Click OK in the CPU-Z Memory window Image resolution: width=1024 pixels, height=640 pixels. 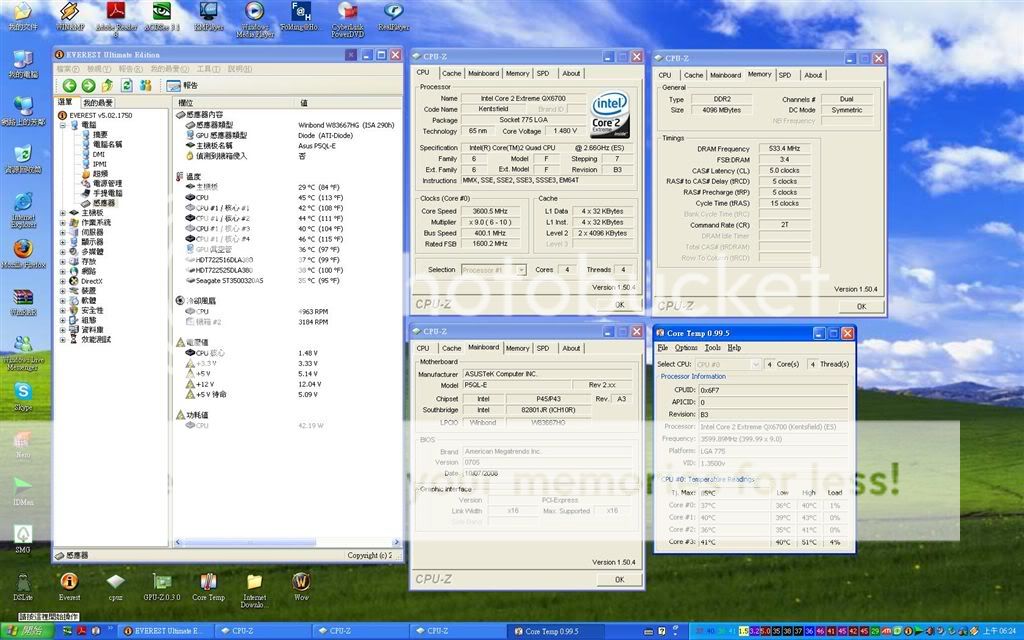point(861,306)
